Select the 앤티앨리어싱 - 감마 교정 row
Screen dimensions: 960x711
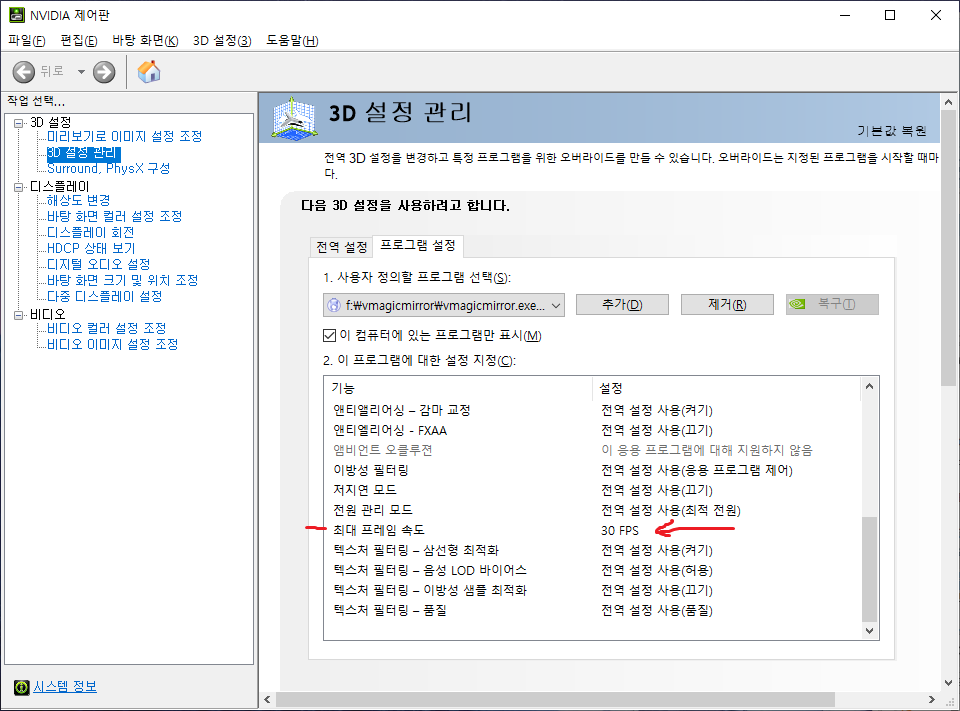coord(593,410)
